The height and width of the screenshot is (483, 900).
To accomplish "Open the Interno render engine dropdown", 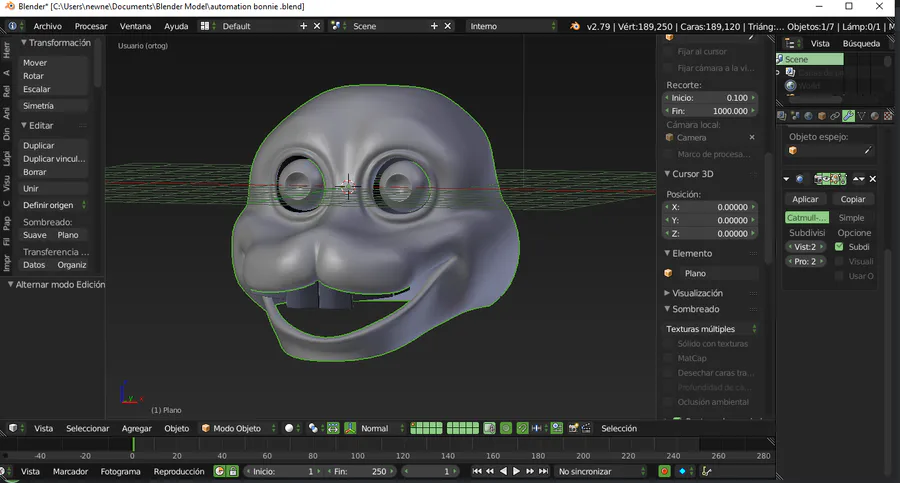I will [x=511, y=26].
